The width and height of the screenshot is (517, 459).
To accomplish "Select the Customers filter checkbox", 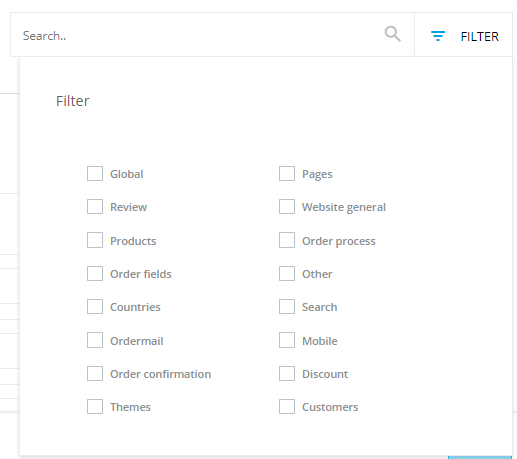I will pyautogui.click(x=287, y=407).
